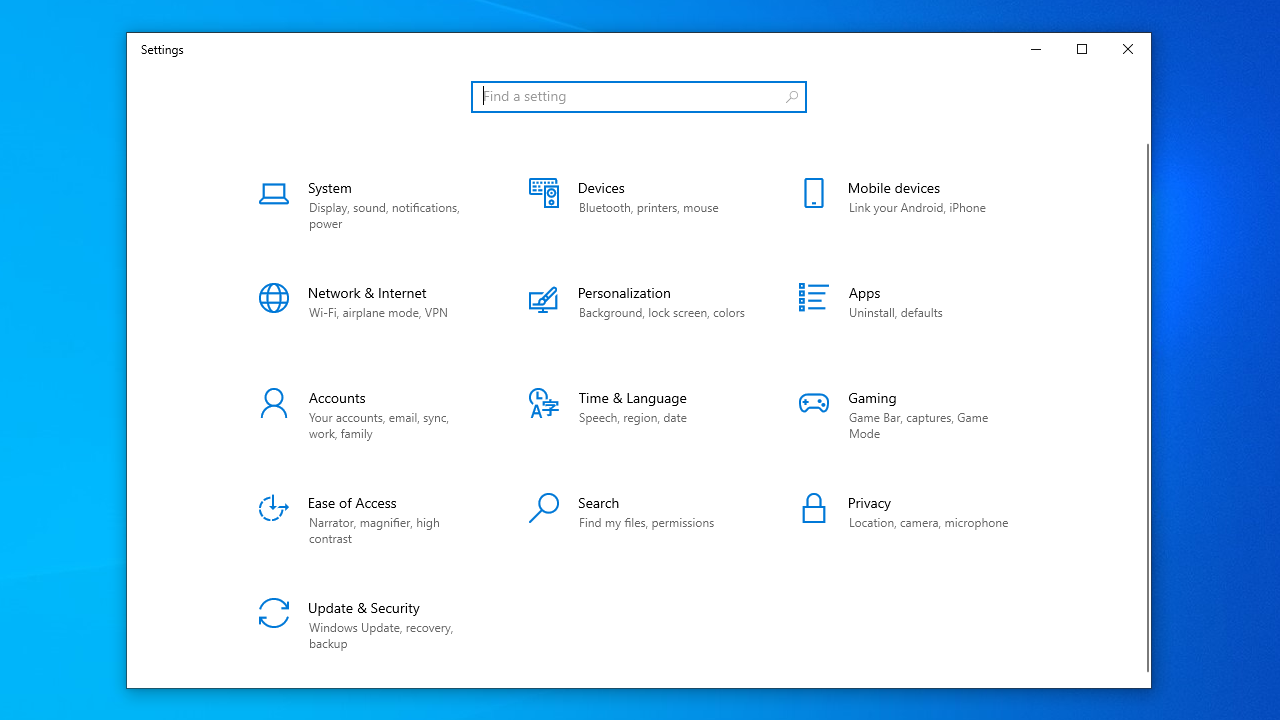Click the Search magnifier category icon
Image resolution: width=1280 pixels, height=720 pixels.
pyautogui.click(x=543, y=508)
